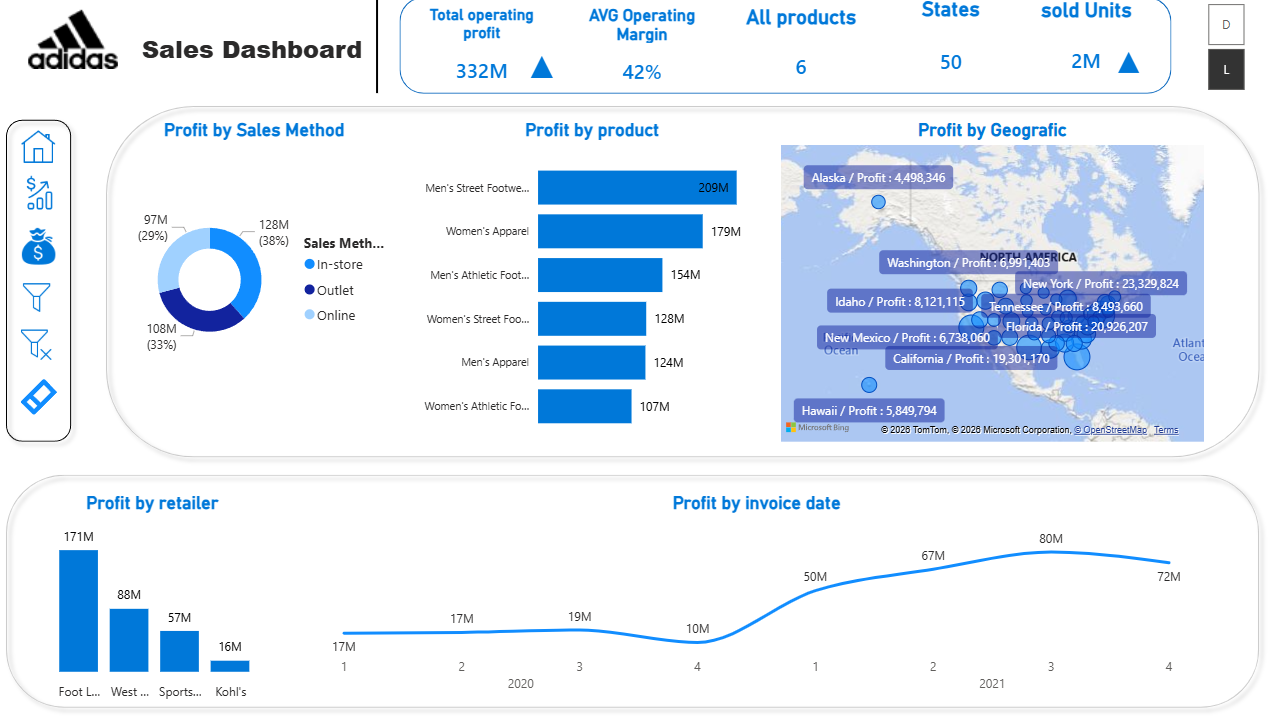Select the sales growth chart icon in sidebar

38,195
